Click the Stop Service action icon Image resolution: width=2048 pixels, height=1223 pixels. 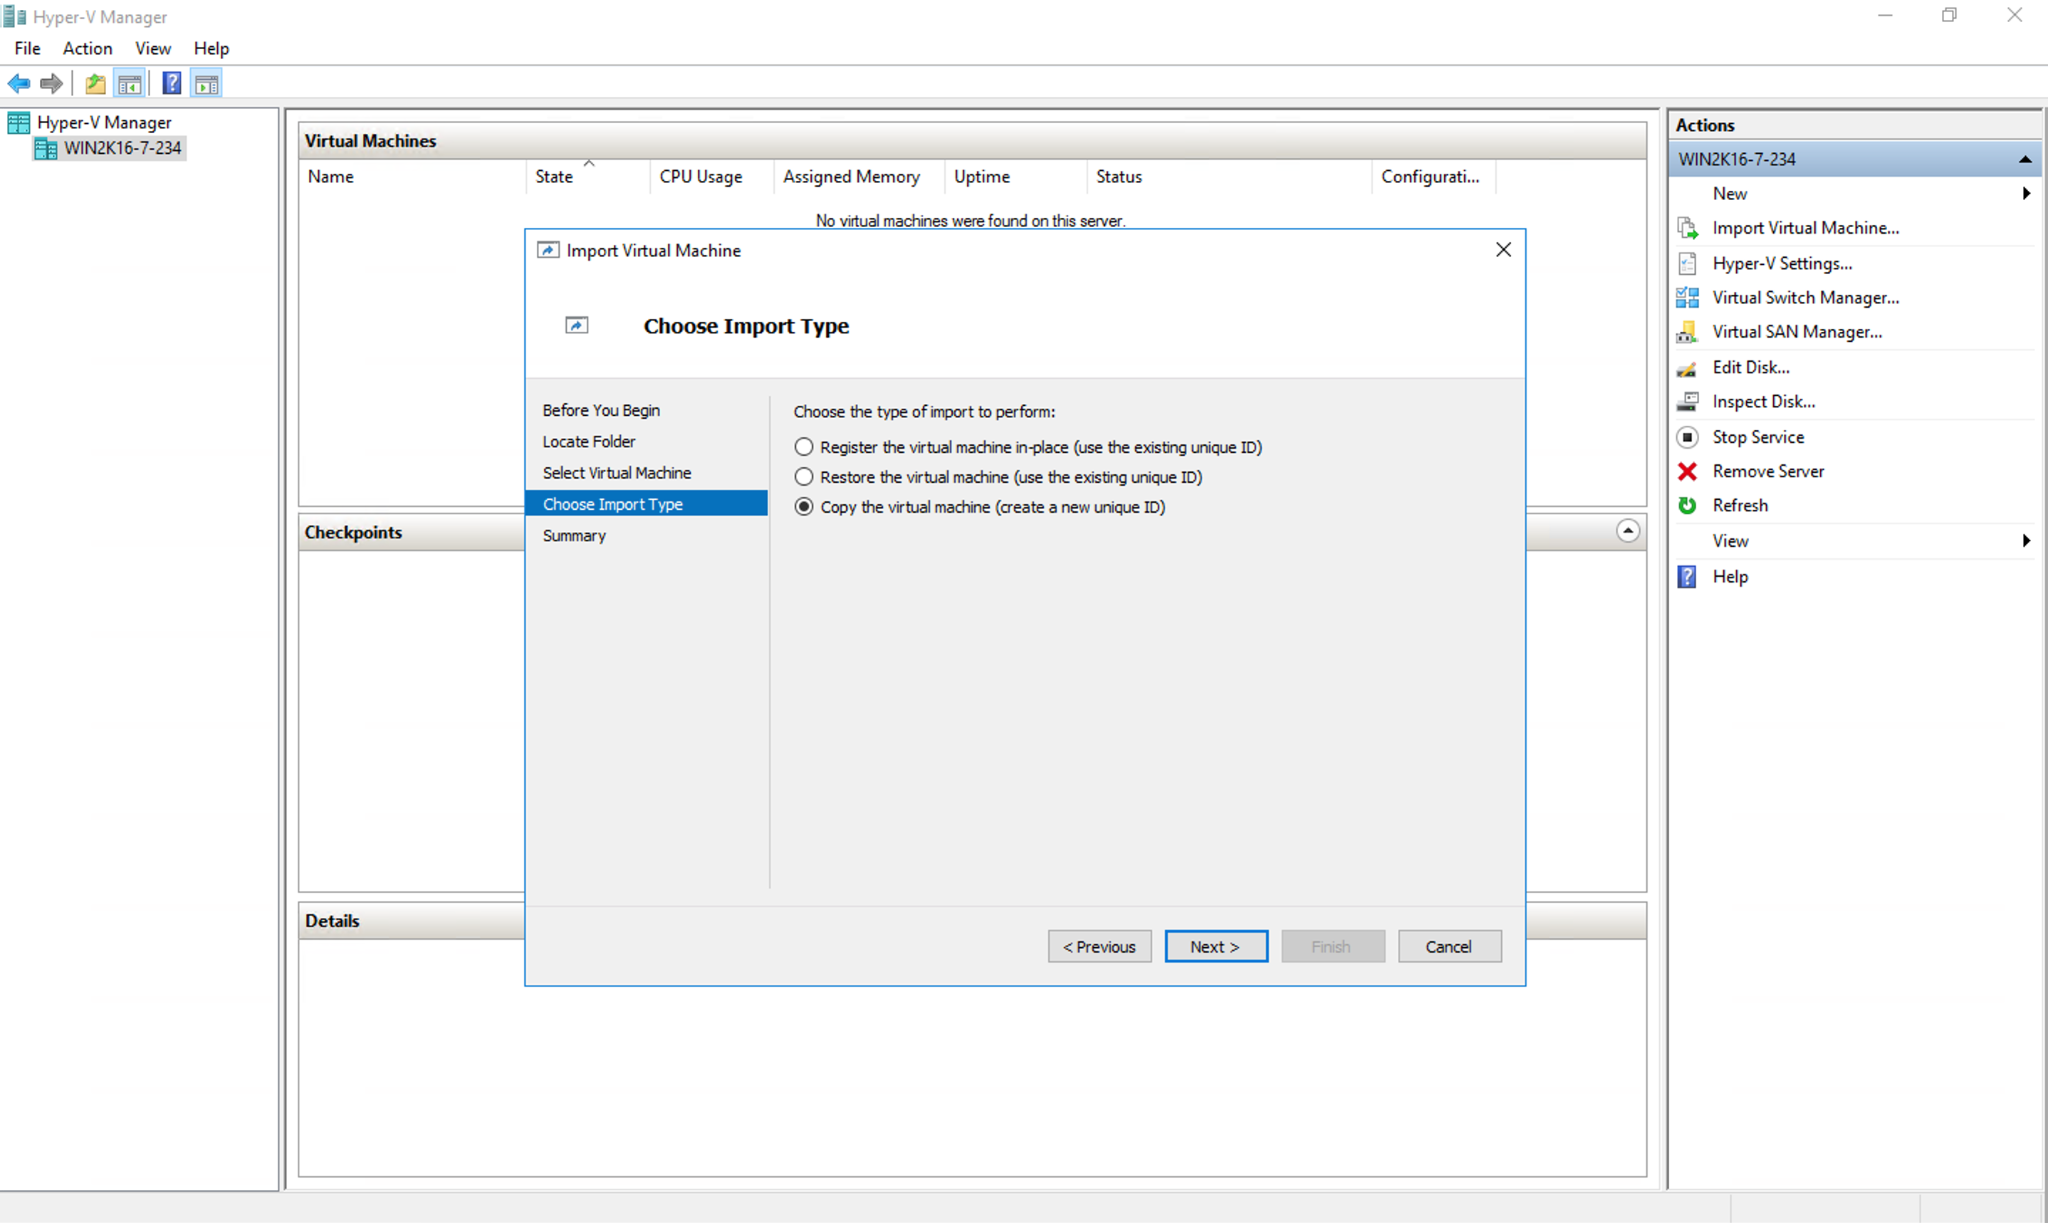tap(1688, 437)
